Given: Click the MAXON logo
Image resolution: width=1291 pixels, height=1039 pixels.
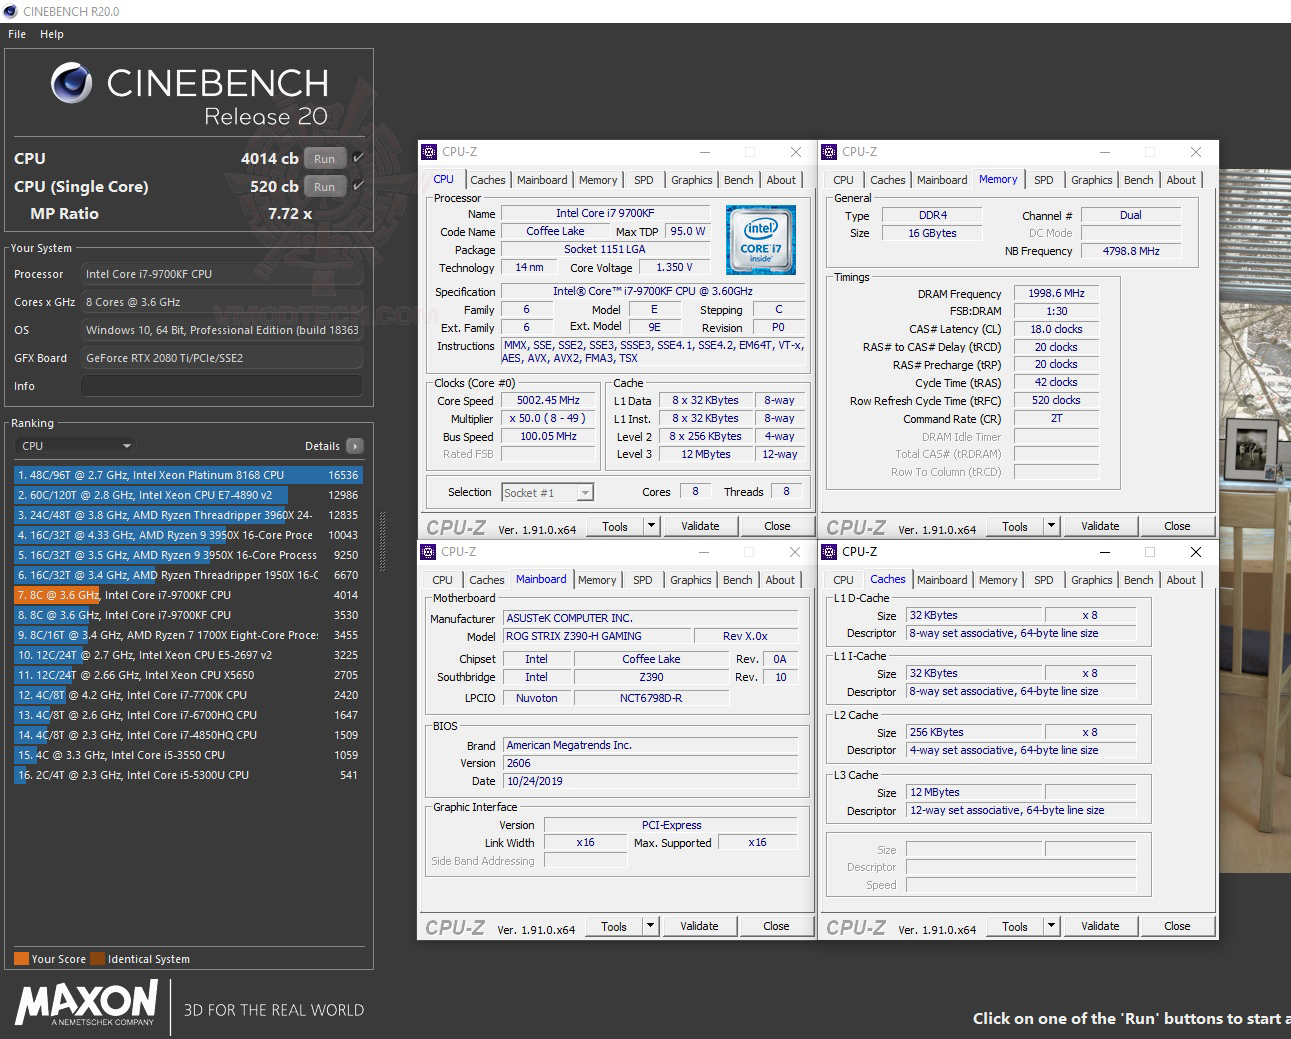Looking at the screenshot, I should click(x=87, y=1003).
